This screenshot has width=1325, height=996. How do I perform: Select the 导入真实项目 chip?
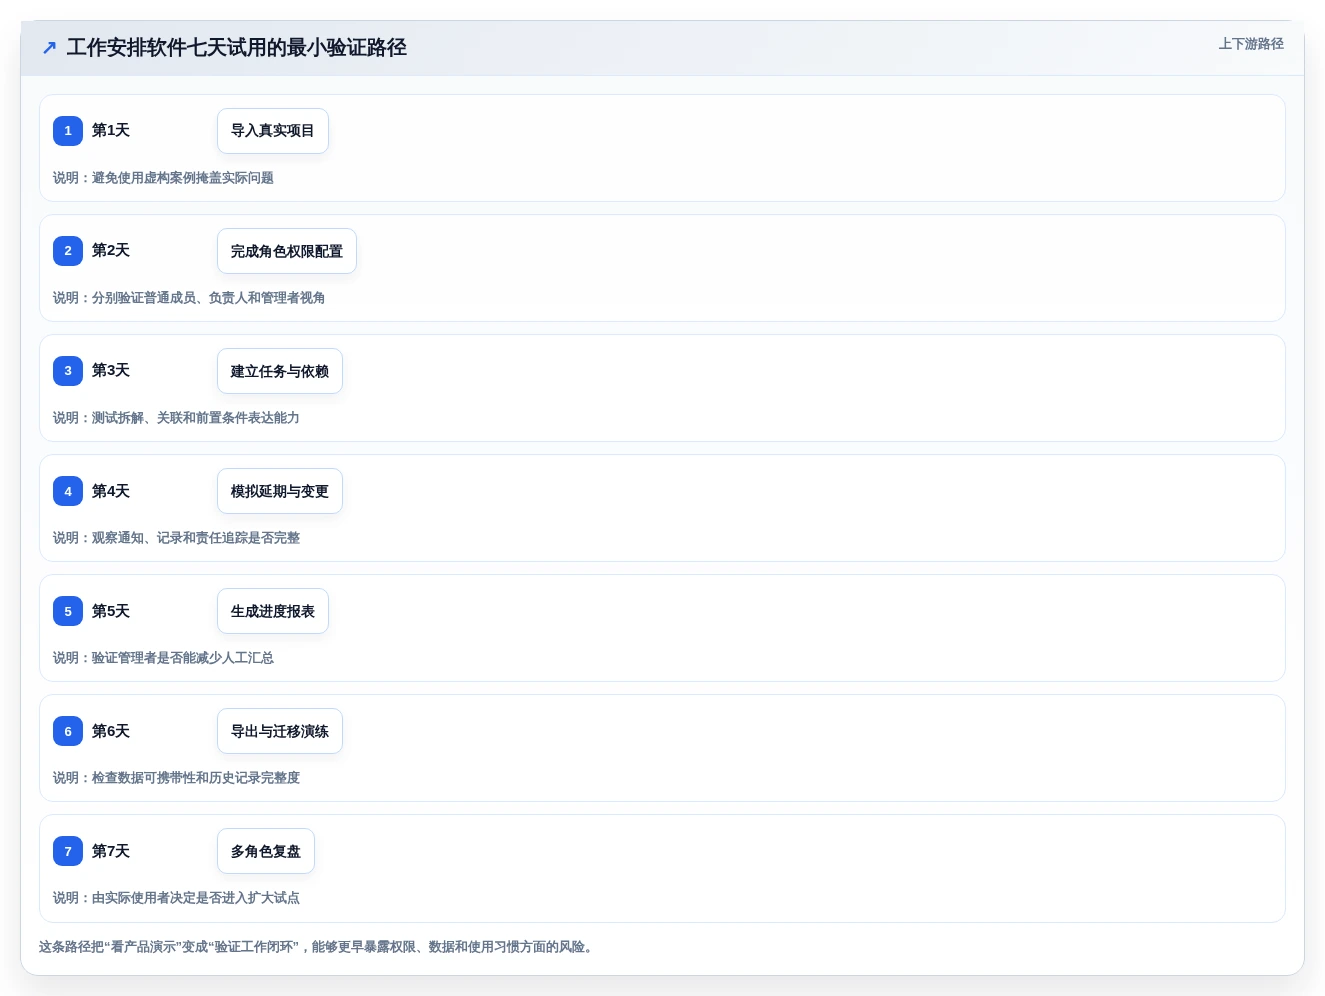coord(273,131)
